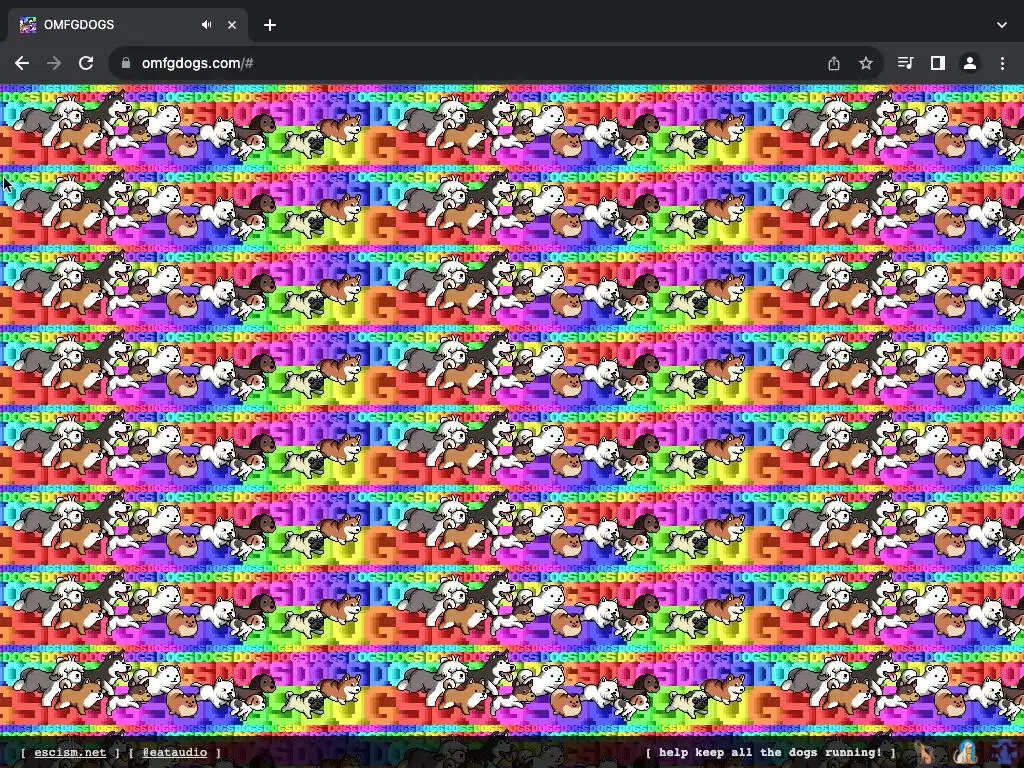The width and height of the screenshot is (1024, 768).
Task: Click the blue pixel icon at footer end
Action: (x=1002, y=752)
